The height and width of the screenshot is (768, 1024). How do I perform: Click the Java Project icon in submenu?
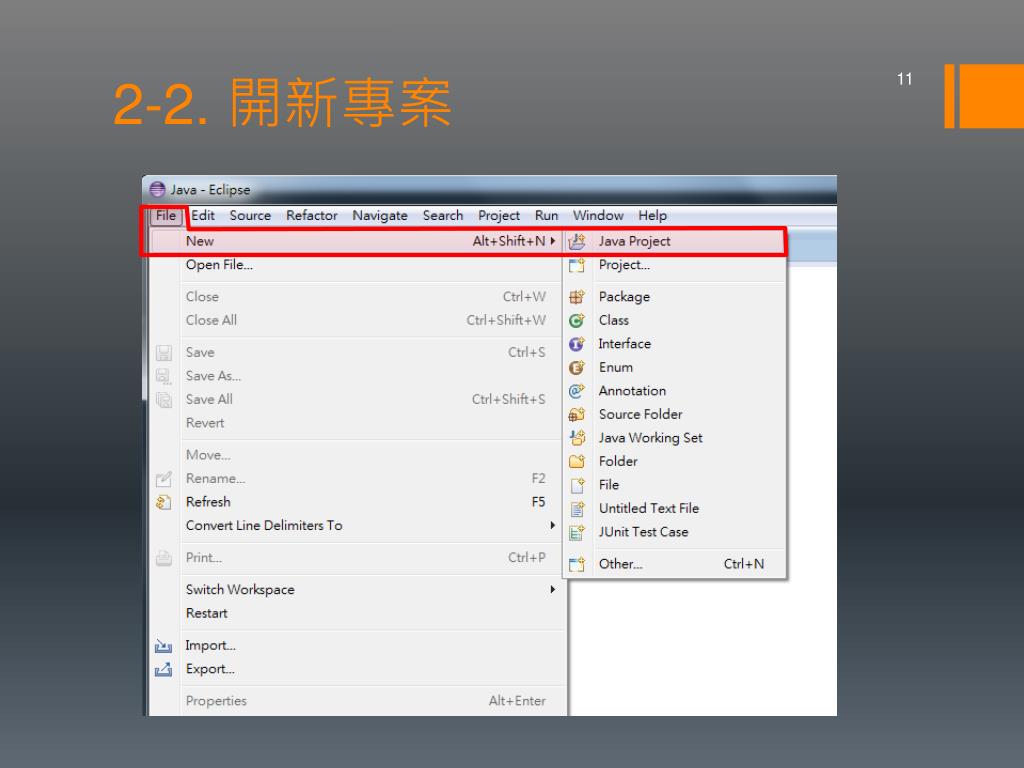[x=577, y=242]
